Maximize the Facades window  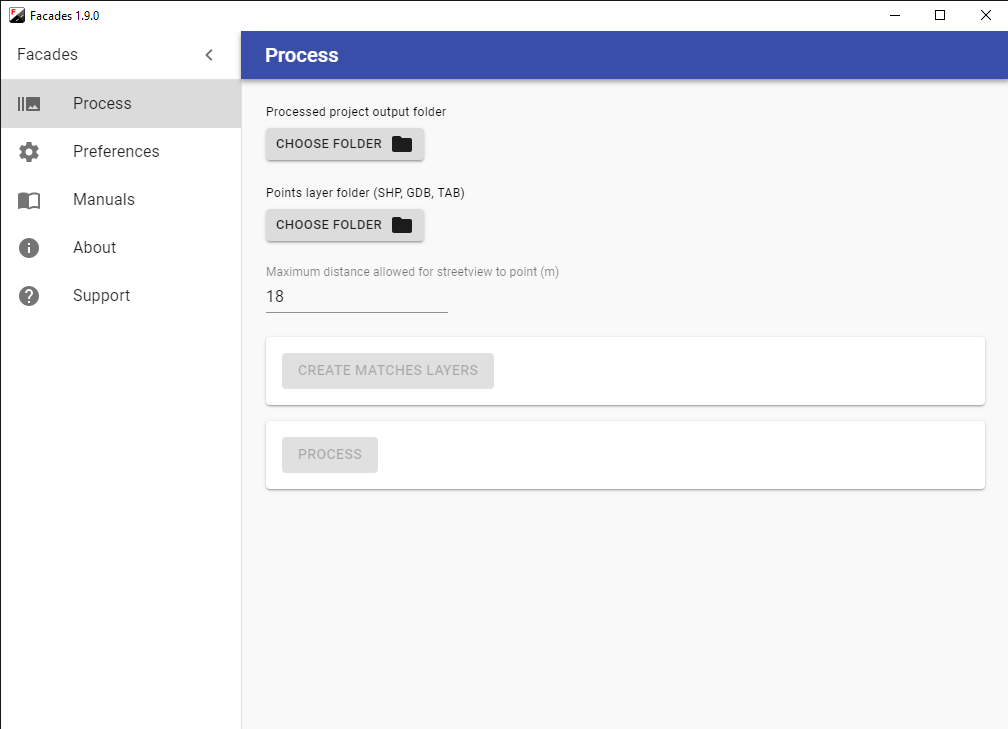click(940, 15)
